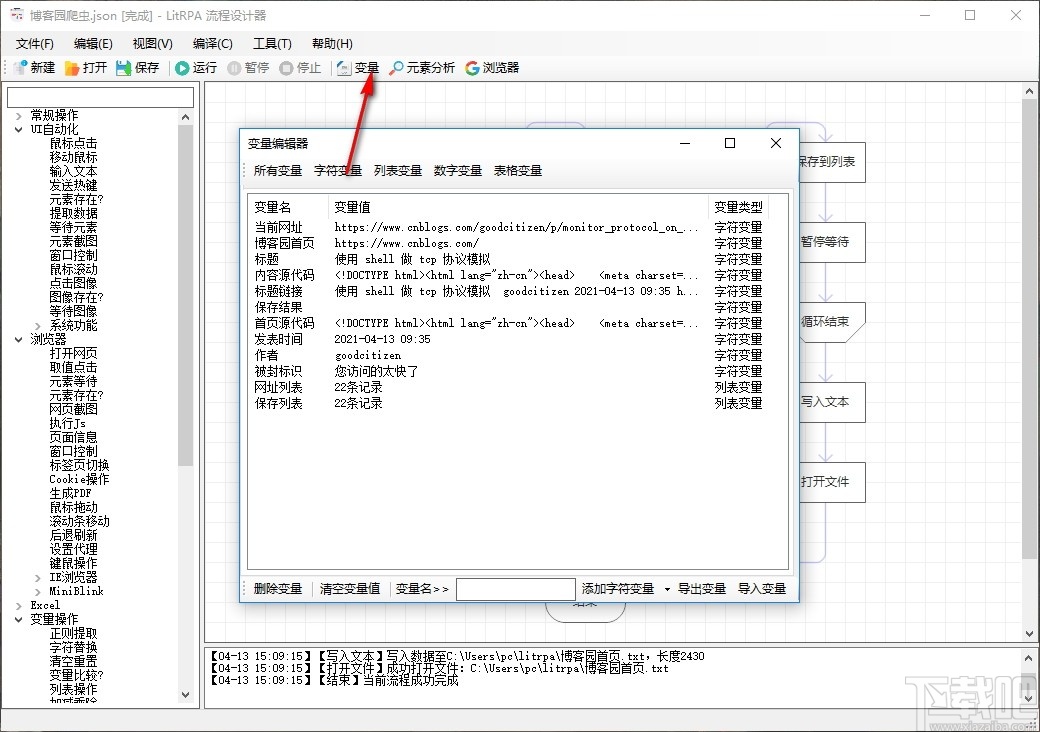Expand the IE浏览器 tree node
1040x732 pixels.
[x=38, y=577]
